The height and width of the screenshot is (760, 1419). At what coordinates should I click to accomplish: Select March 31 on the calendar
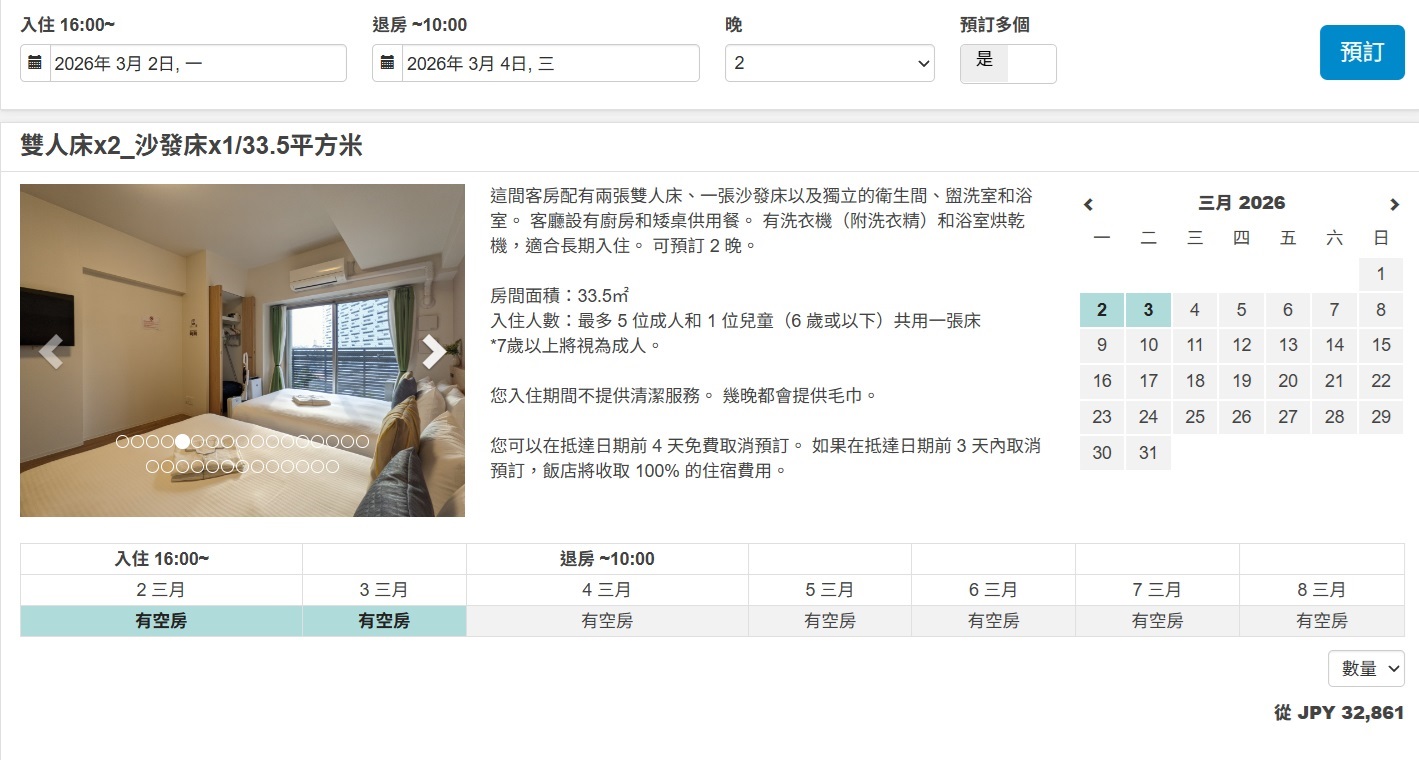point(1148,453)
